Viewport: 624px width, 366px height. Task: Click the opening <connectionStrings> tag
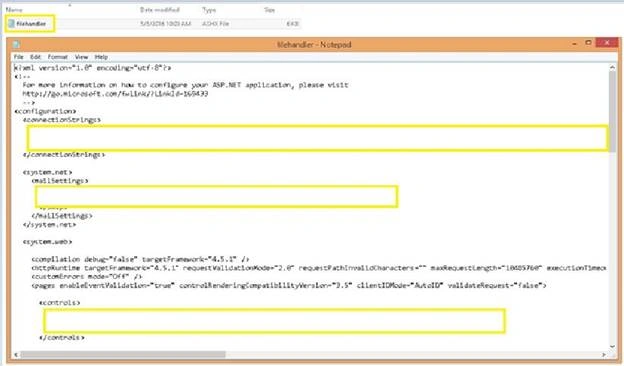pyautogui.click(x=62, y=120)
